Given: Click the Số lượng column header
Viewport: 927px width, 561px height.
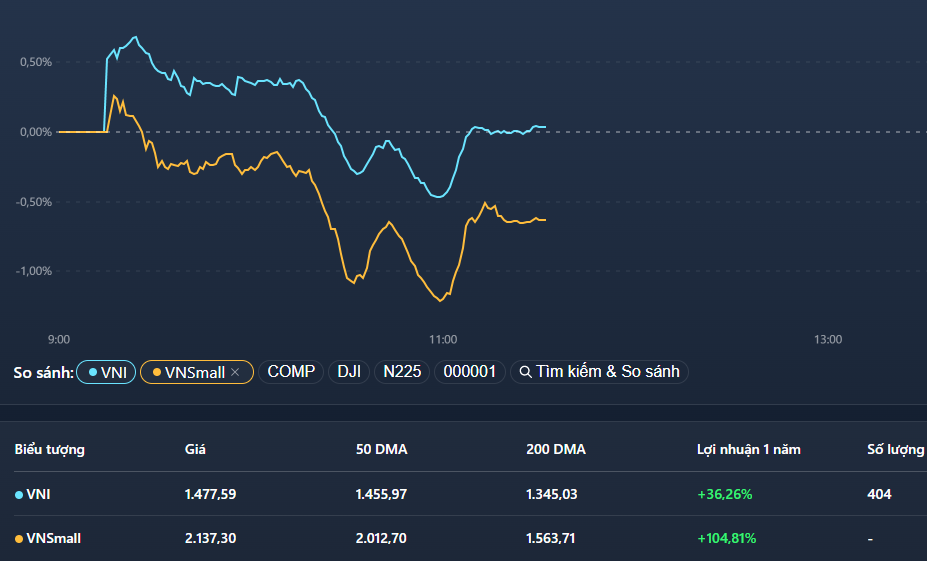Looking at the screenshot, I should [895, 449].
